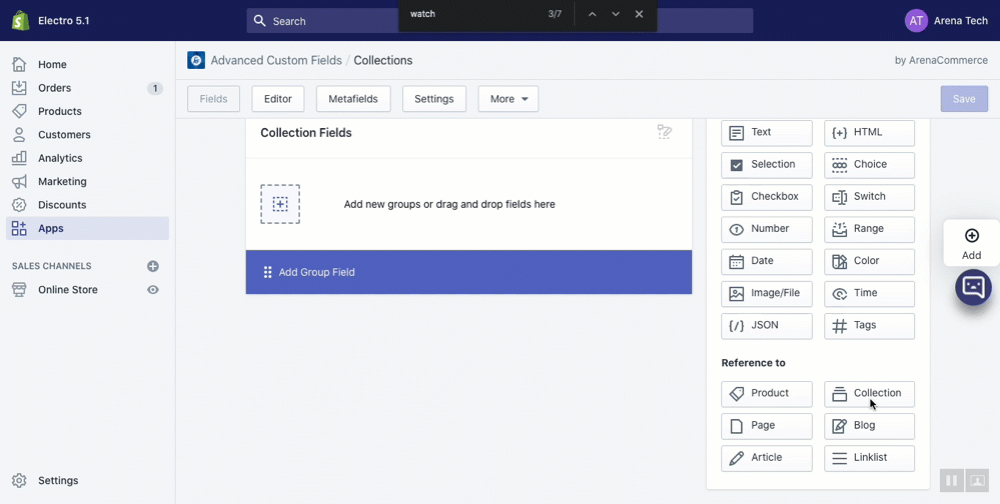Add a Choice field type
1000x504 pixels.
tap(869, 165)
